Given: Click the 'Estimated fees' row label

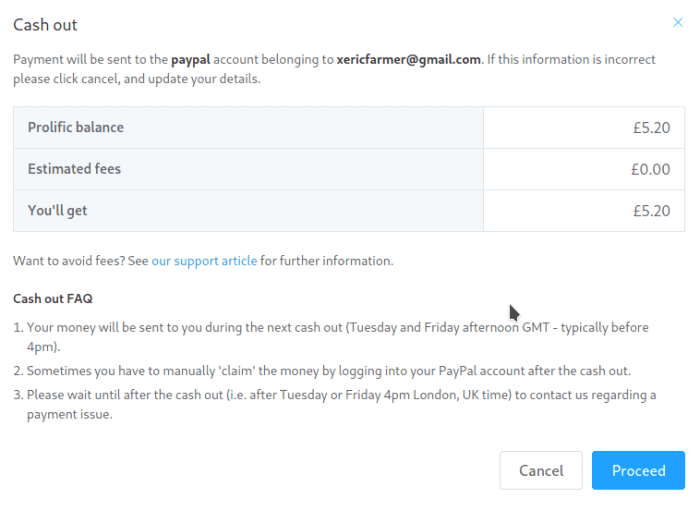Looking at the screenshot, I should (x=74, y=169).
